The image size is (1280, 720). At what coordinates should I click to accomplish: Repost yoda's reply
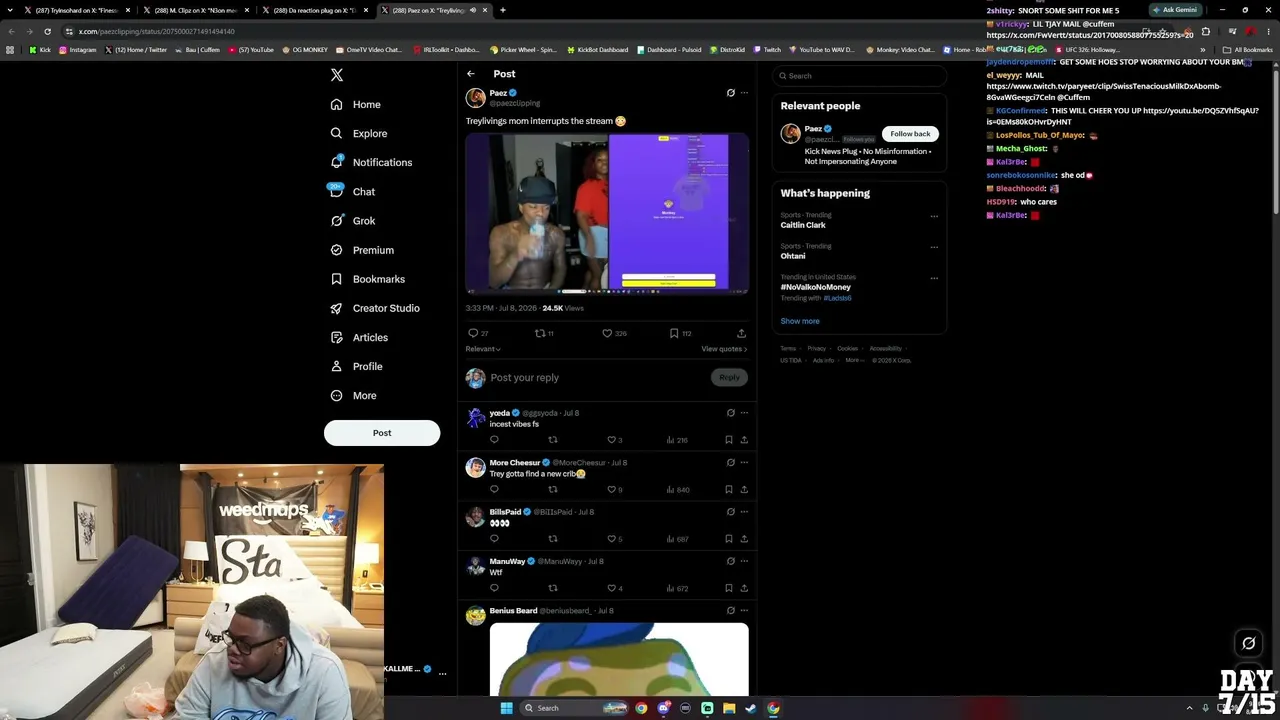[552, 440]
